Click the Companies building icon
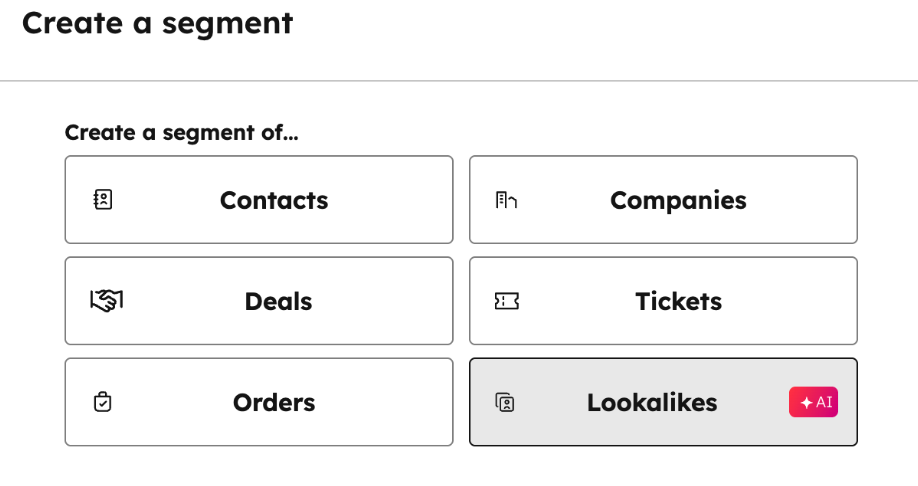This screenshot has height=486, width=918. point(506,200)
